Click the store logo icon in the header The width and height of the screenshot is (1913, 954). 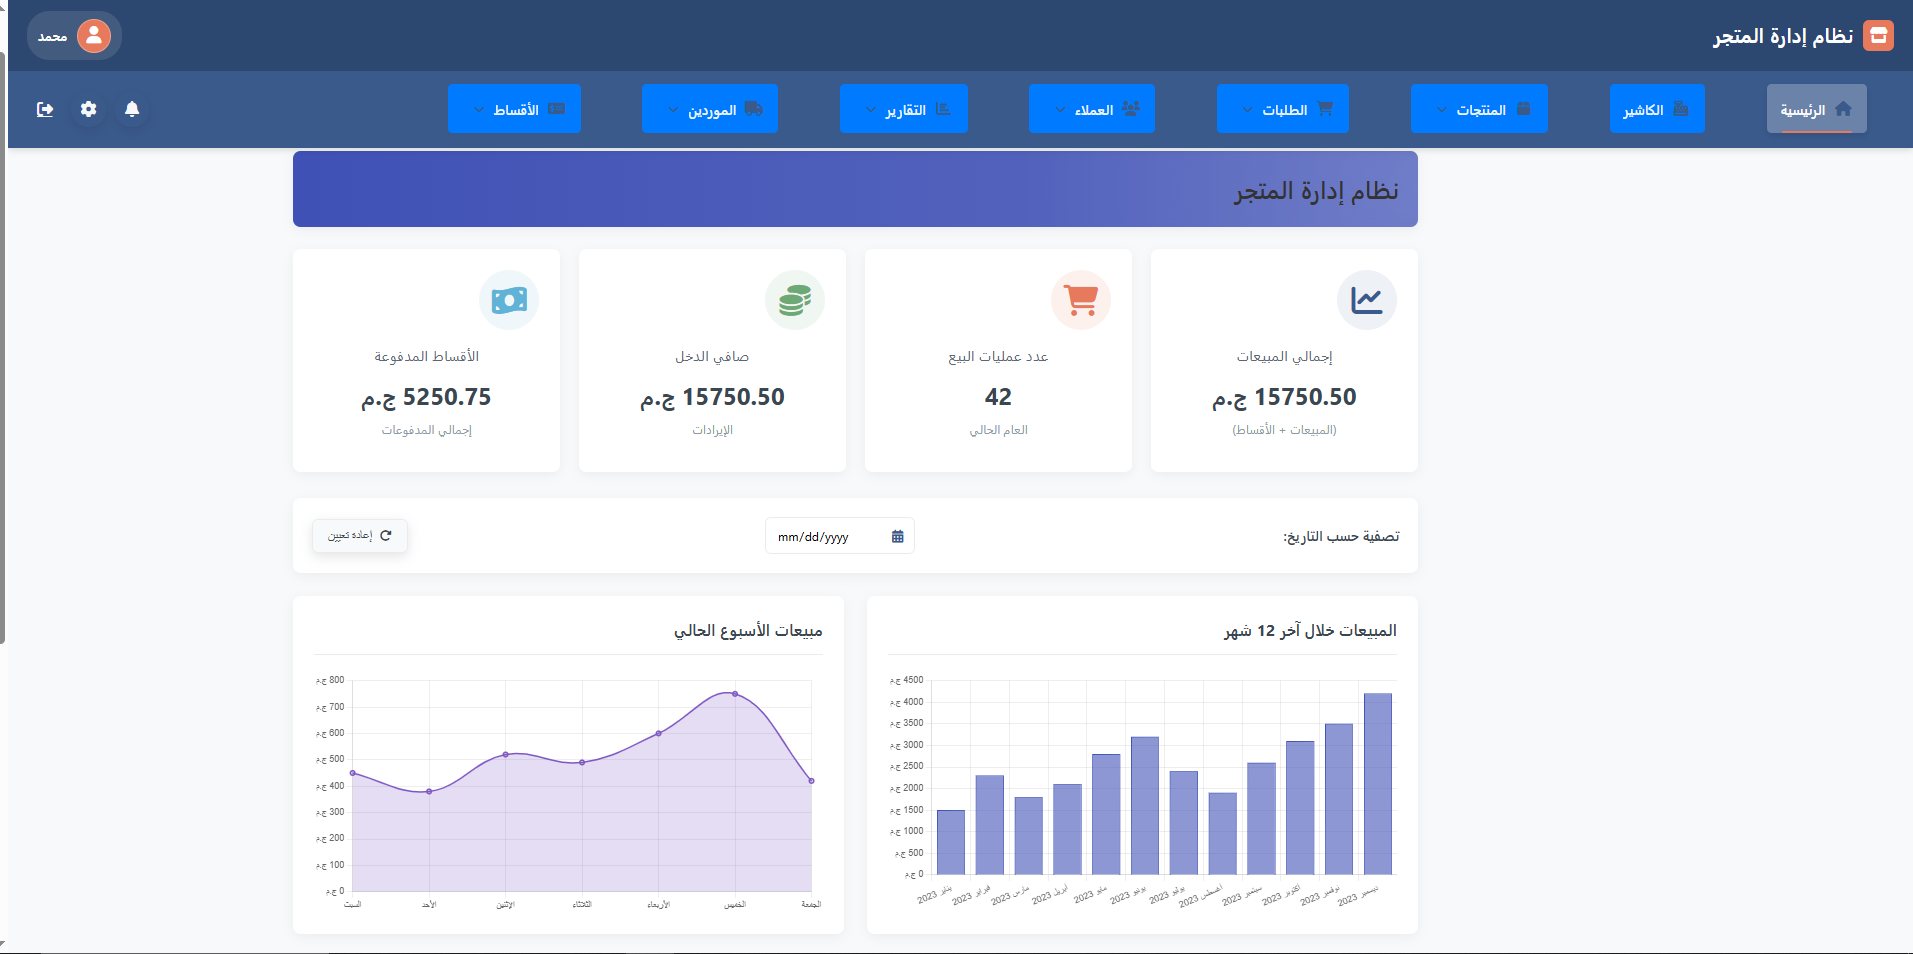[1879, 35]
